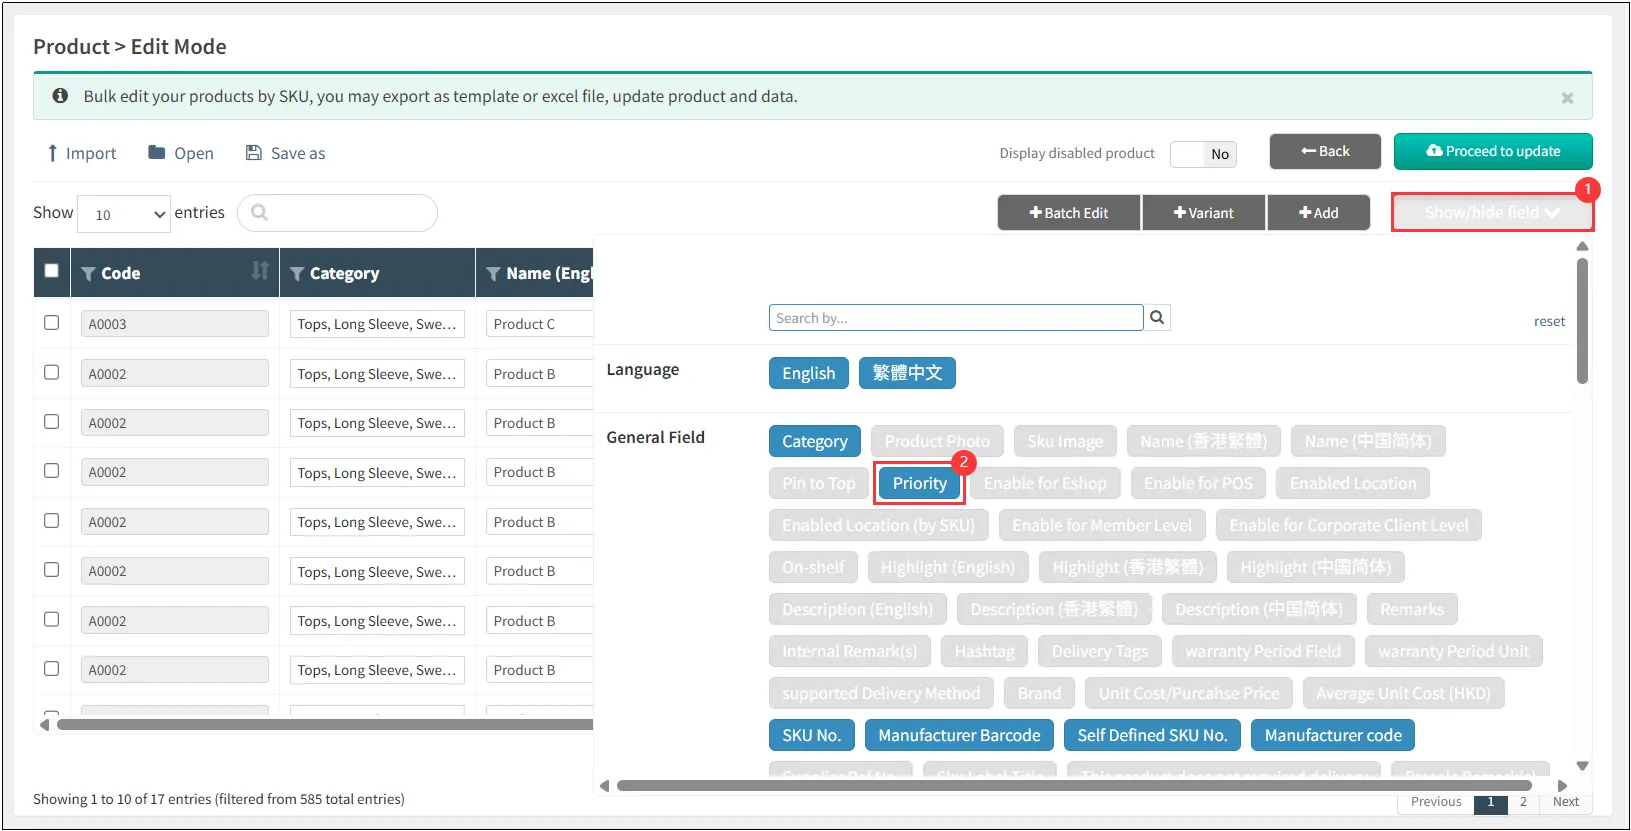
Task: Toggle the Display disabled product switch
Action: click(x=1203, y=154)
